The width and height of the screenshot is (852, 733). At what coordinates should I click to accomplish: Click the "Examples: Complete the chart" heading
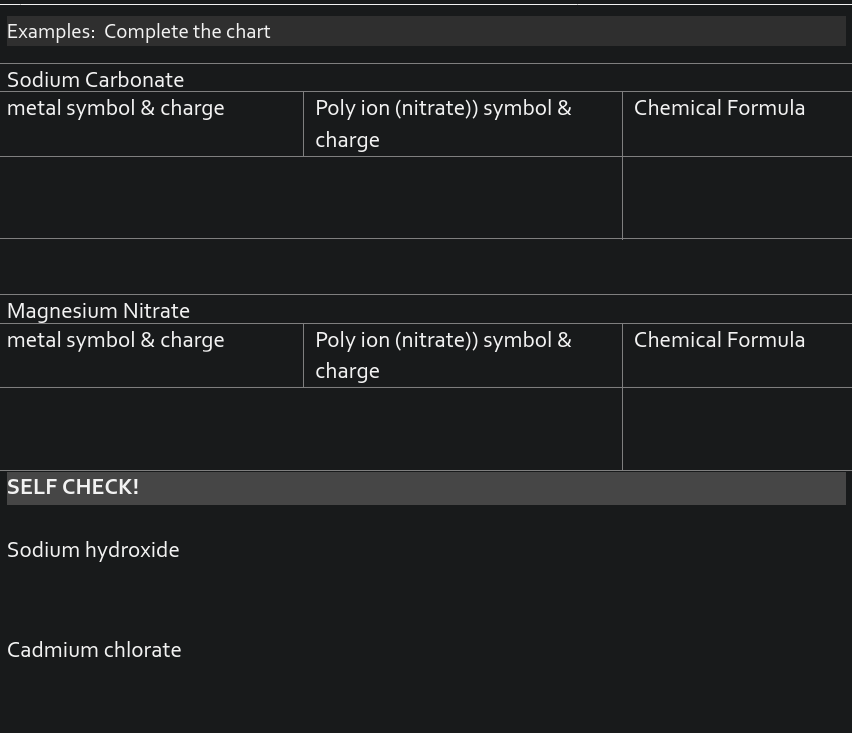pyautogui.click(x=139, y=32)
